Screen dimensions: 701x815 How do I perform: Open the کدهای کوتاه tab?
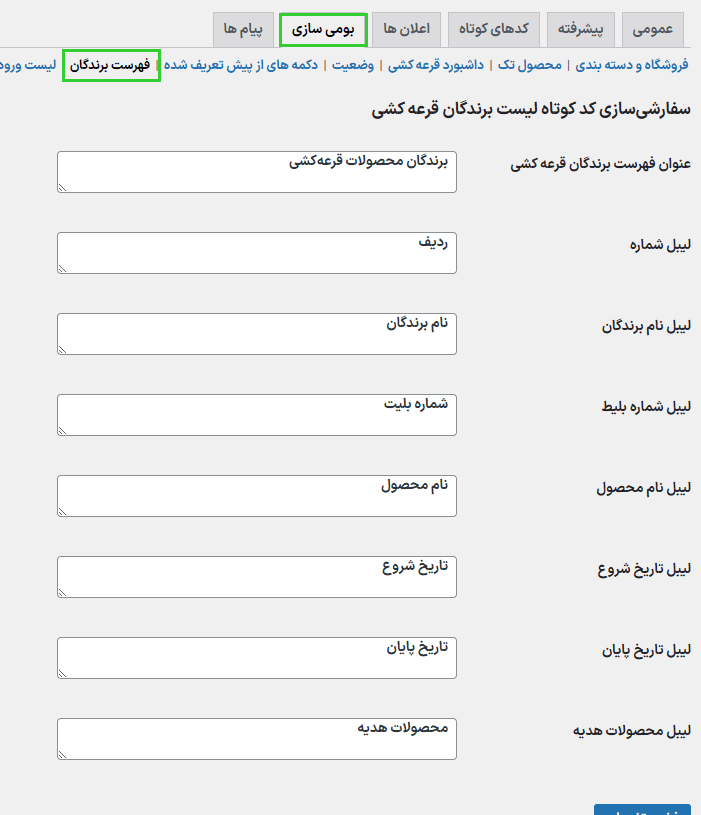tap(494, 29)
